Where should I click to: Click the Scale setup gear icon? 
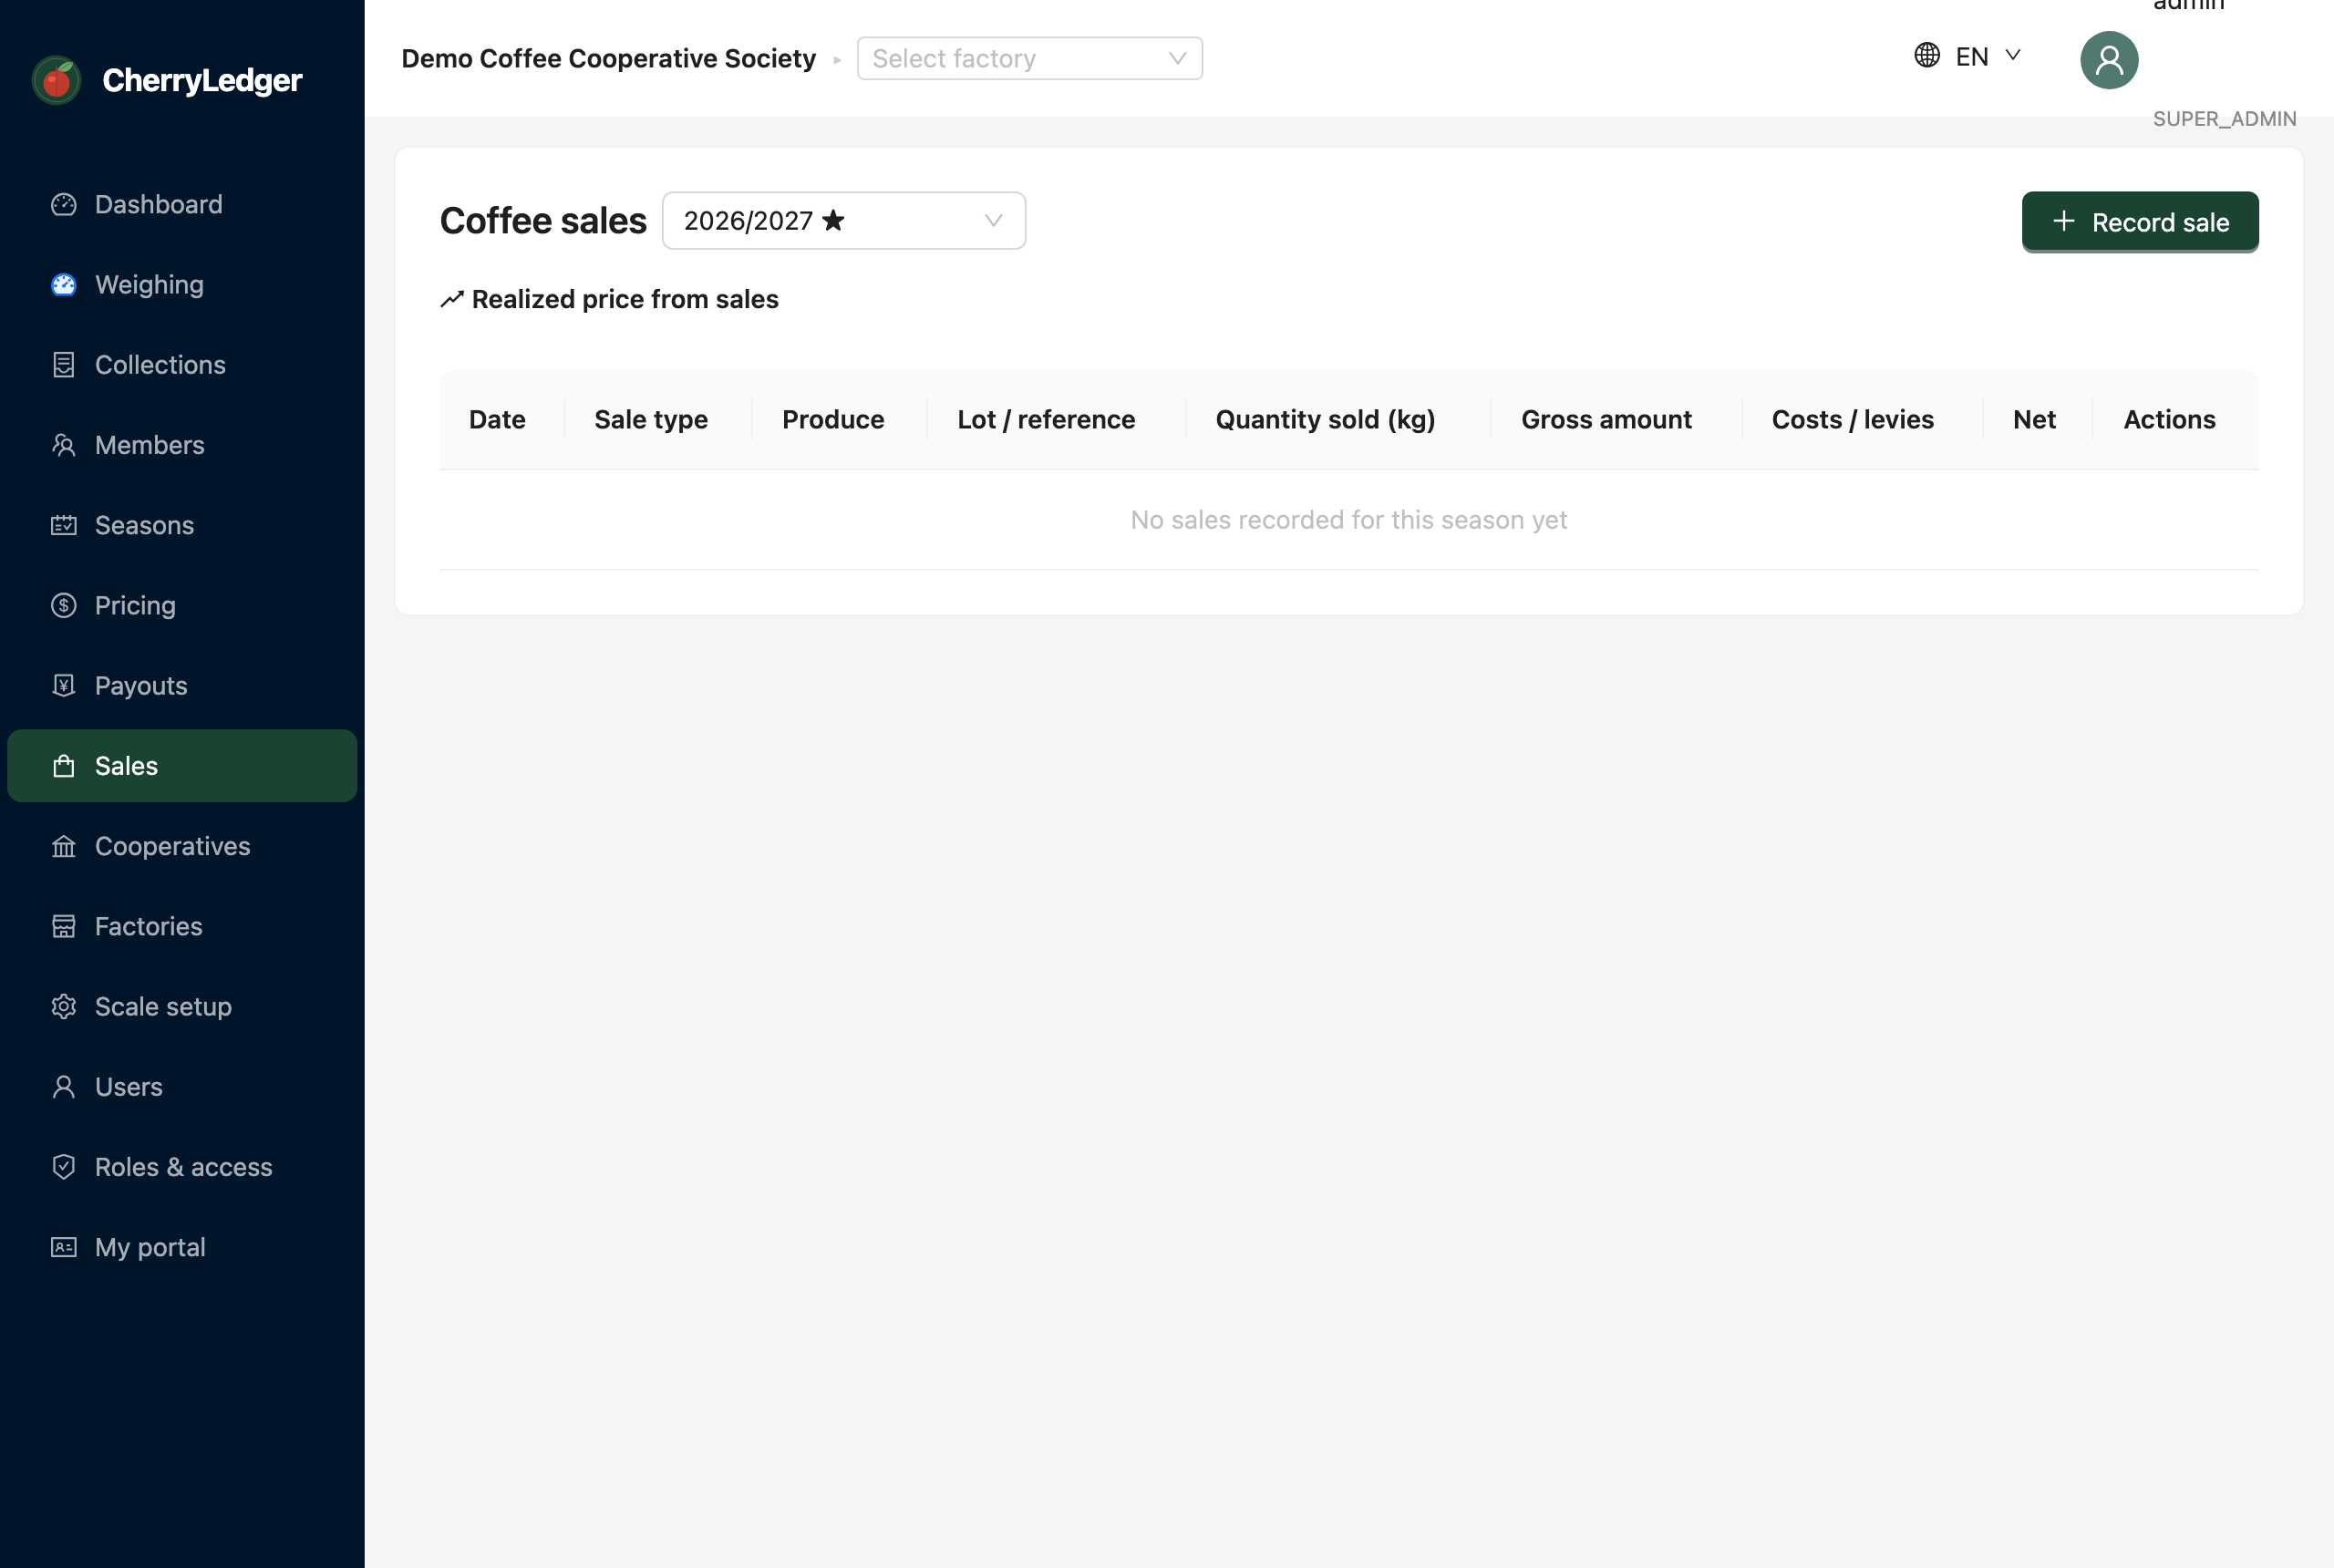64,1006
